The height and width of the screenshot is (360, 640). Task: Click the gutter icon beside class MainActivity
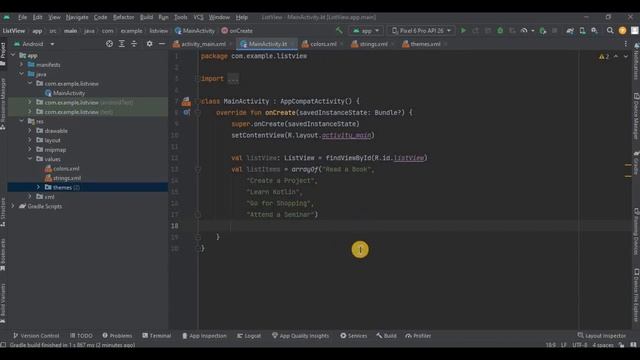click(186, 101)
